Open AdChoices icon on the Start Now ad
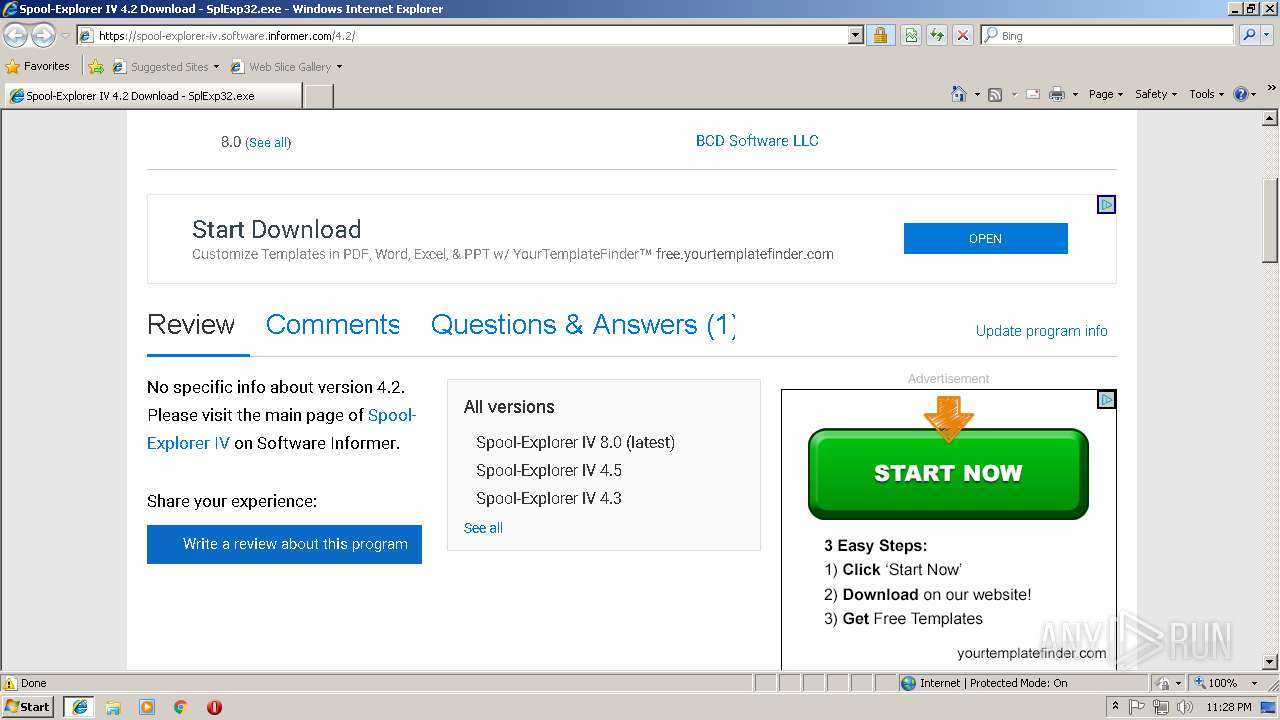The height and width of the screenshot is (720, 1280). pyautogui.click(x=1106, y=399)
